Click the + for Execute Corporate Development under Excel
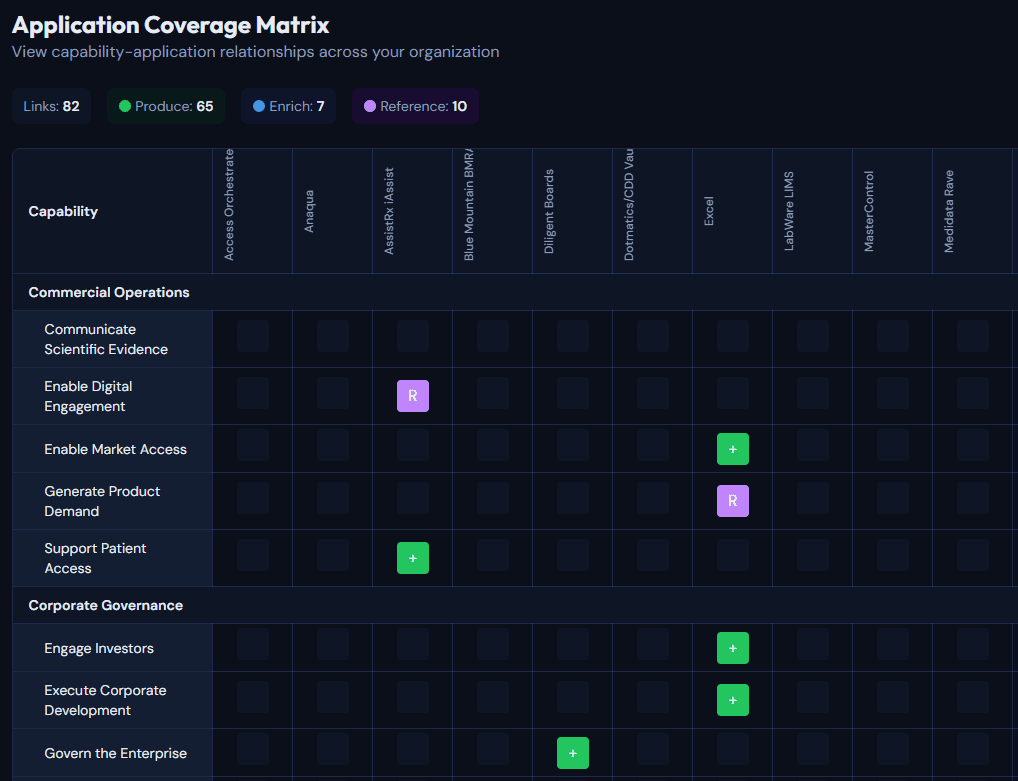 [733, 700]
